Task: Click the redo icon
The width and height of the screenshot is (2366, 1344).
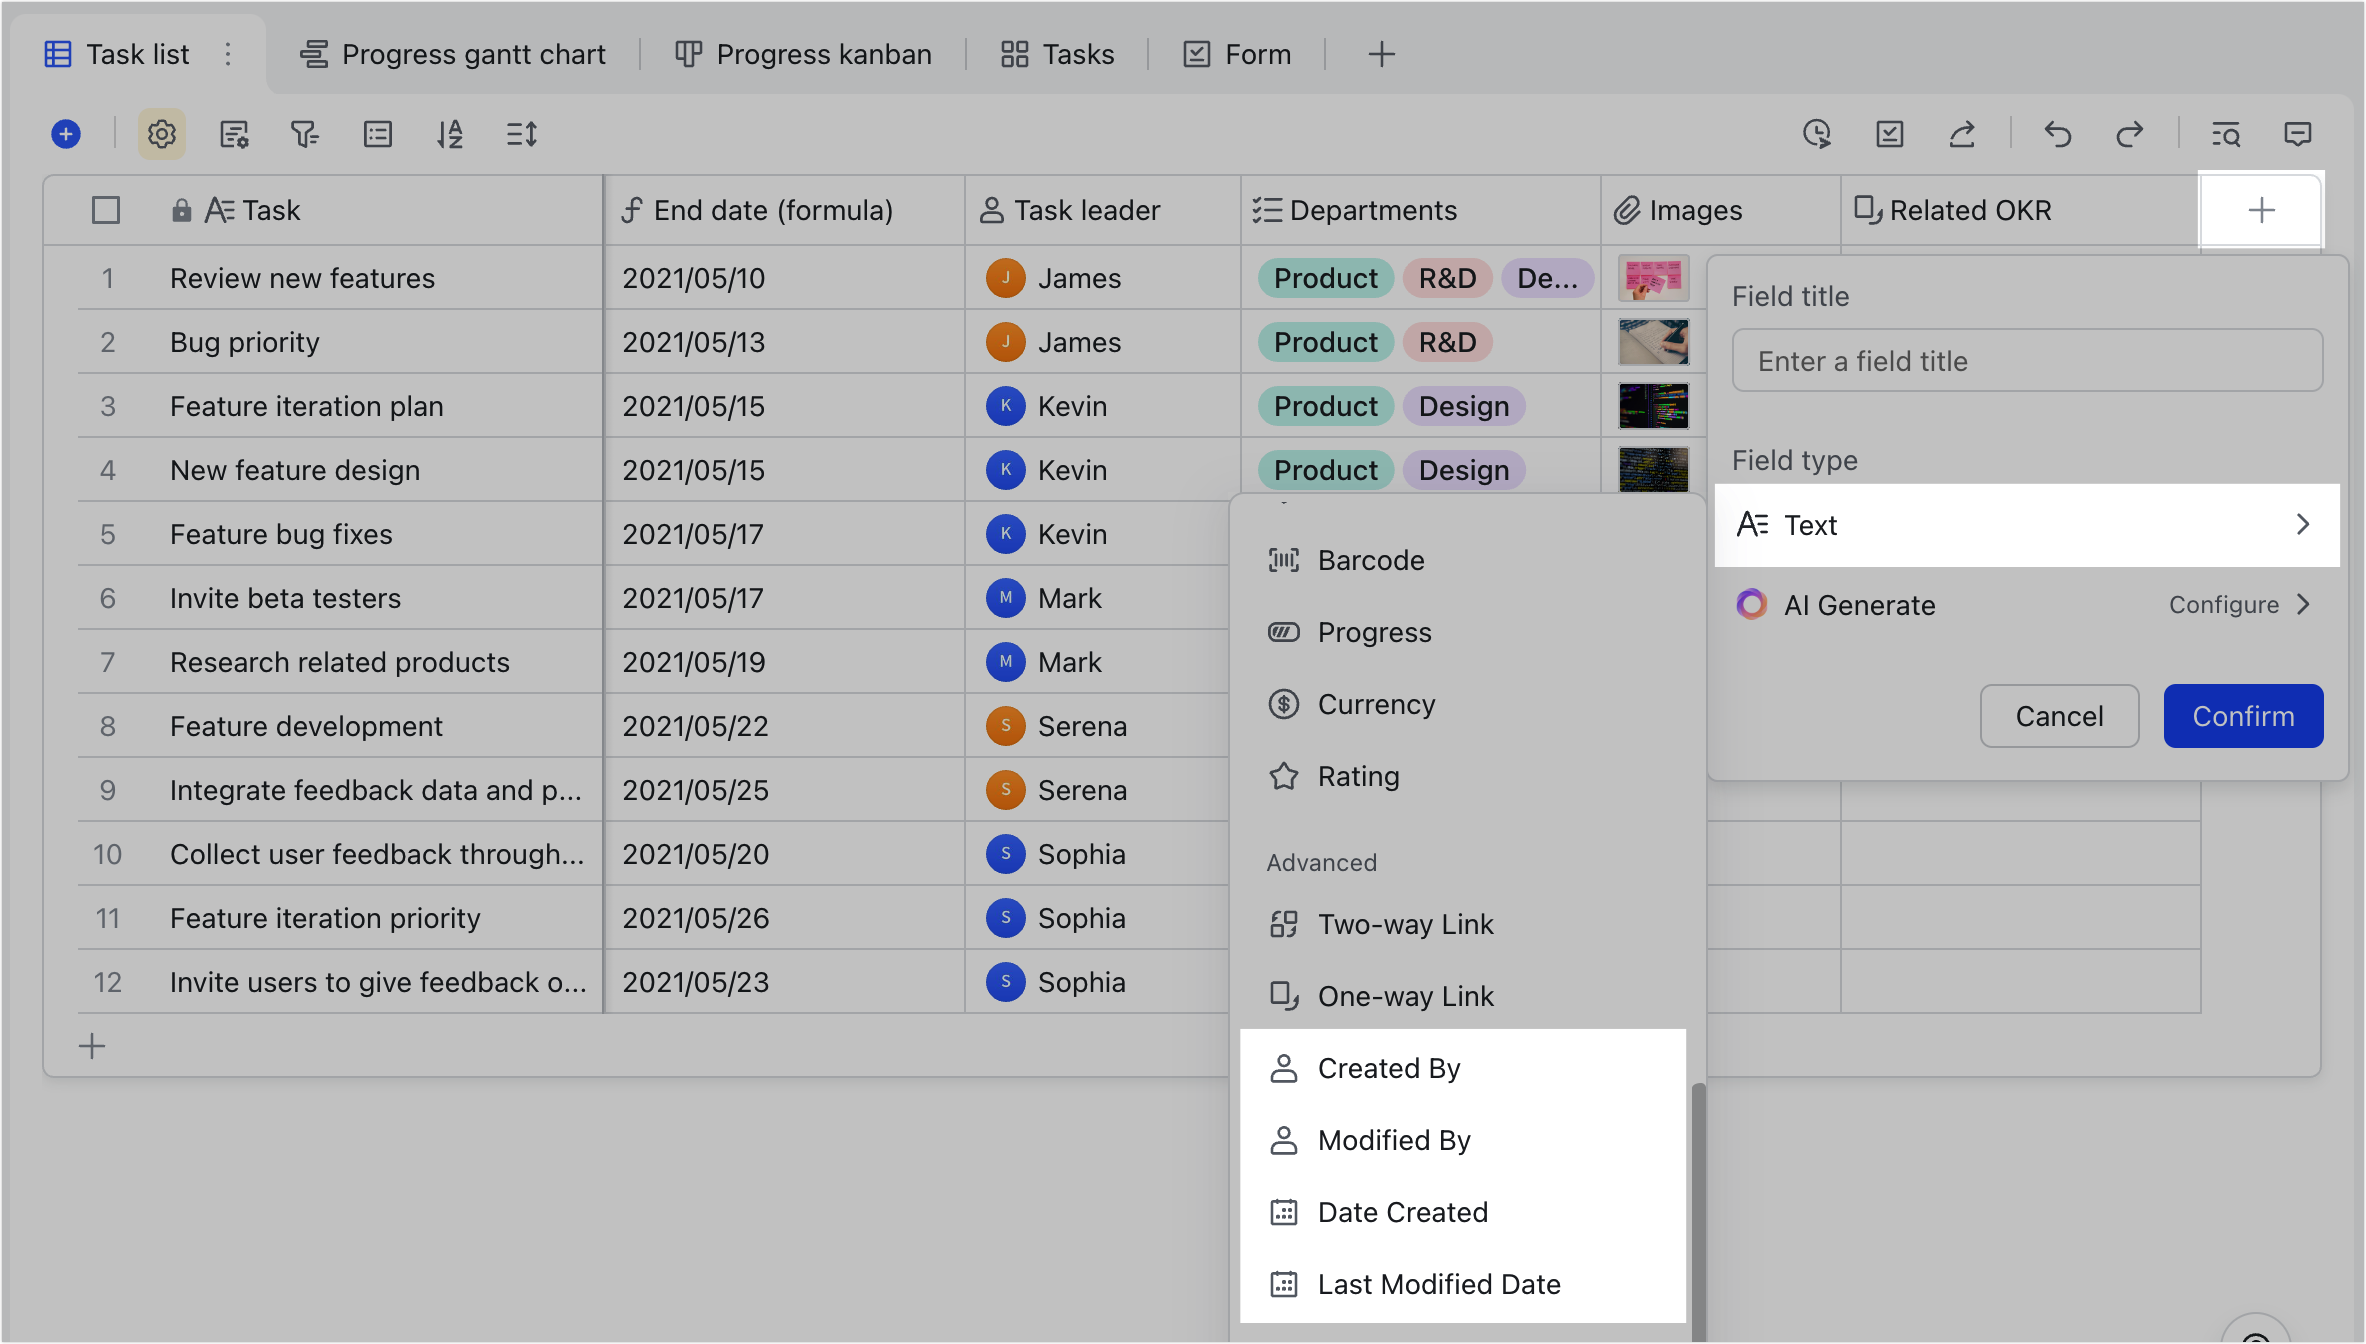Action: [x=2131, y=133]
